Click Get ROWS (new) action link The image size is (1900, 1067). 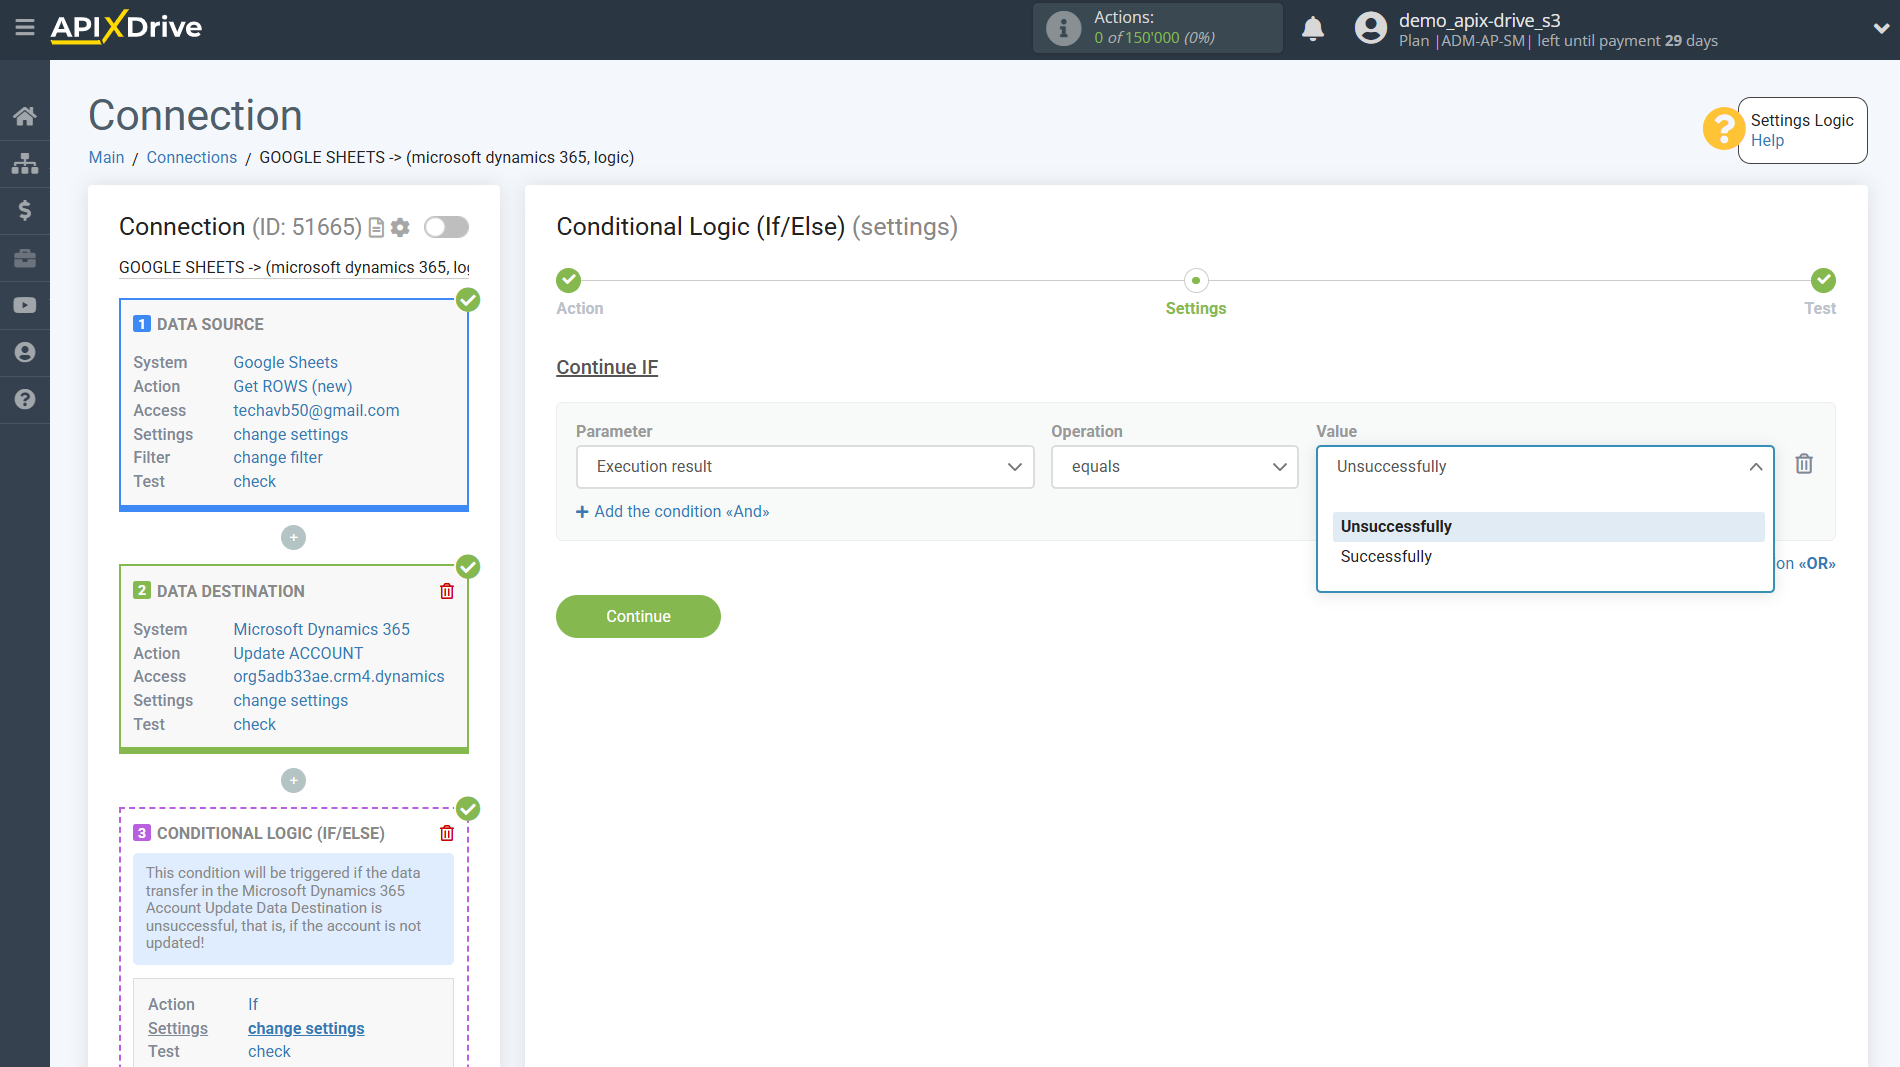click(x=293, y=387)
